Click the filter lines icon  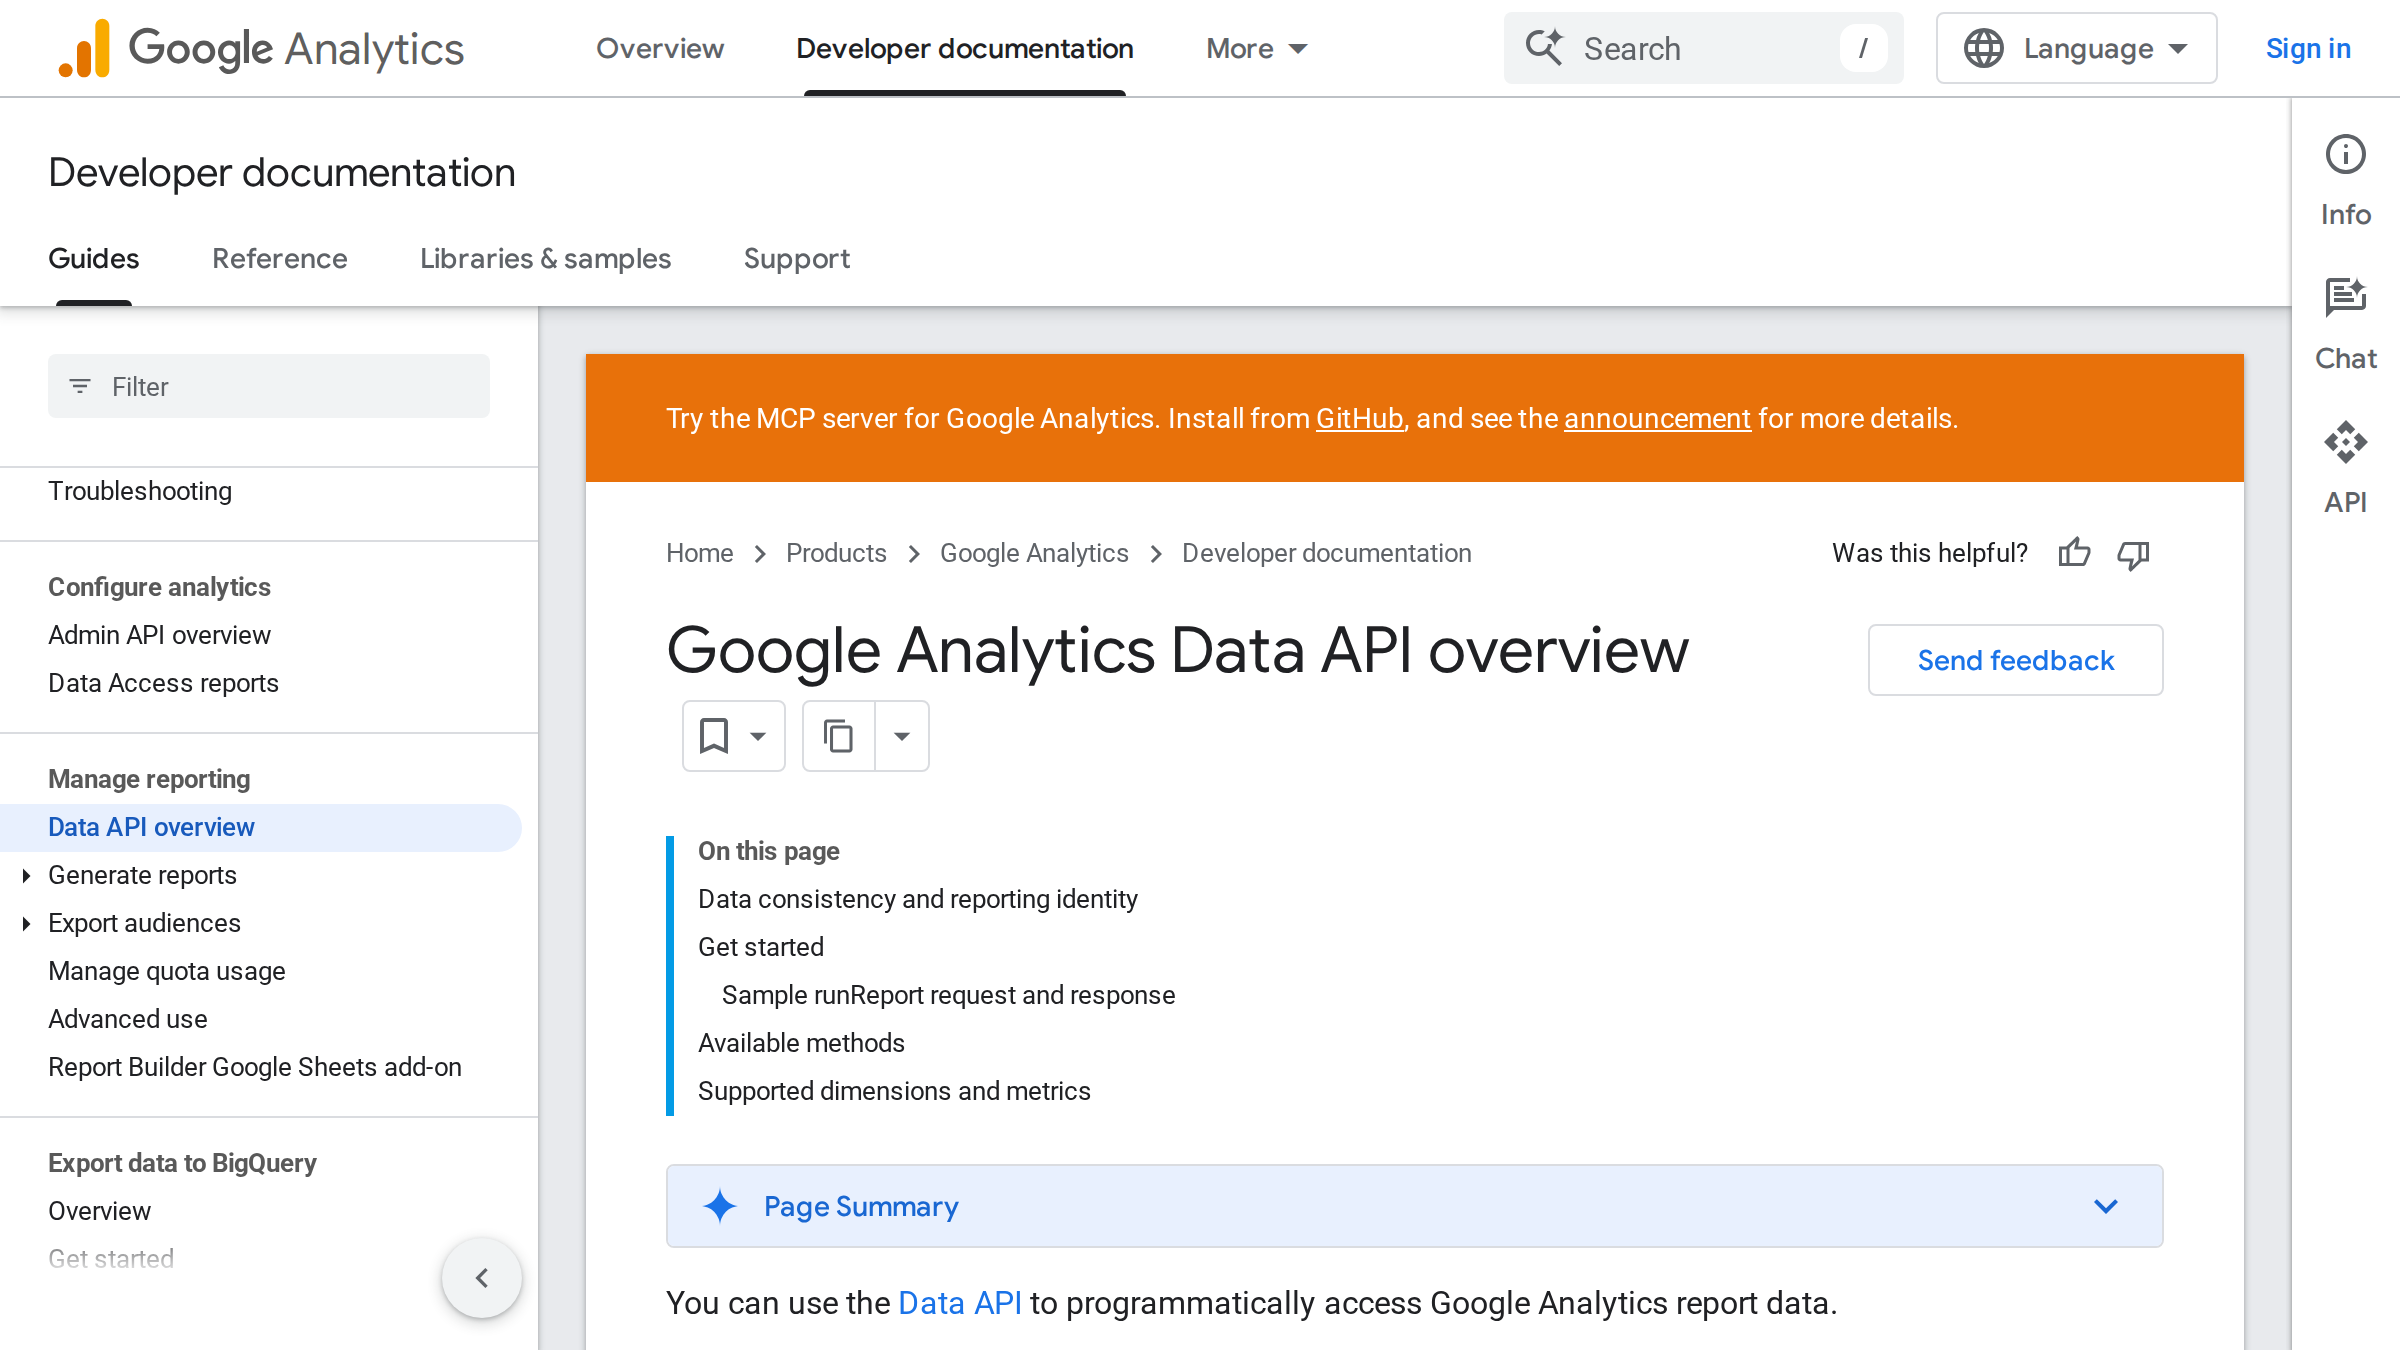coord(80,386)
